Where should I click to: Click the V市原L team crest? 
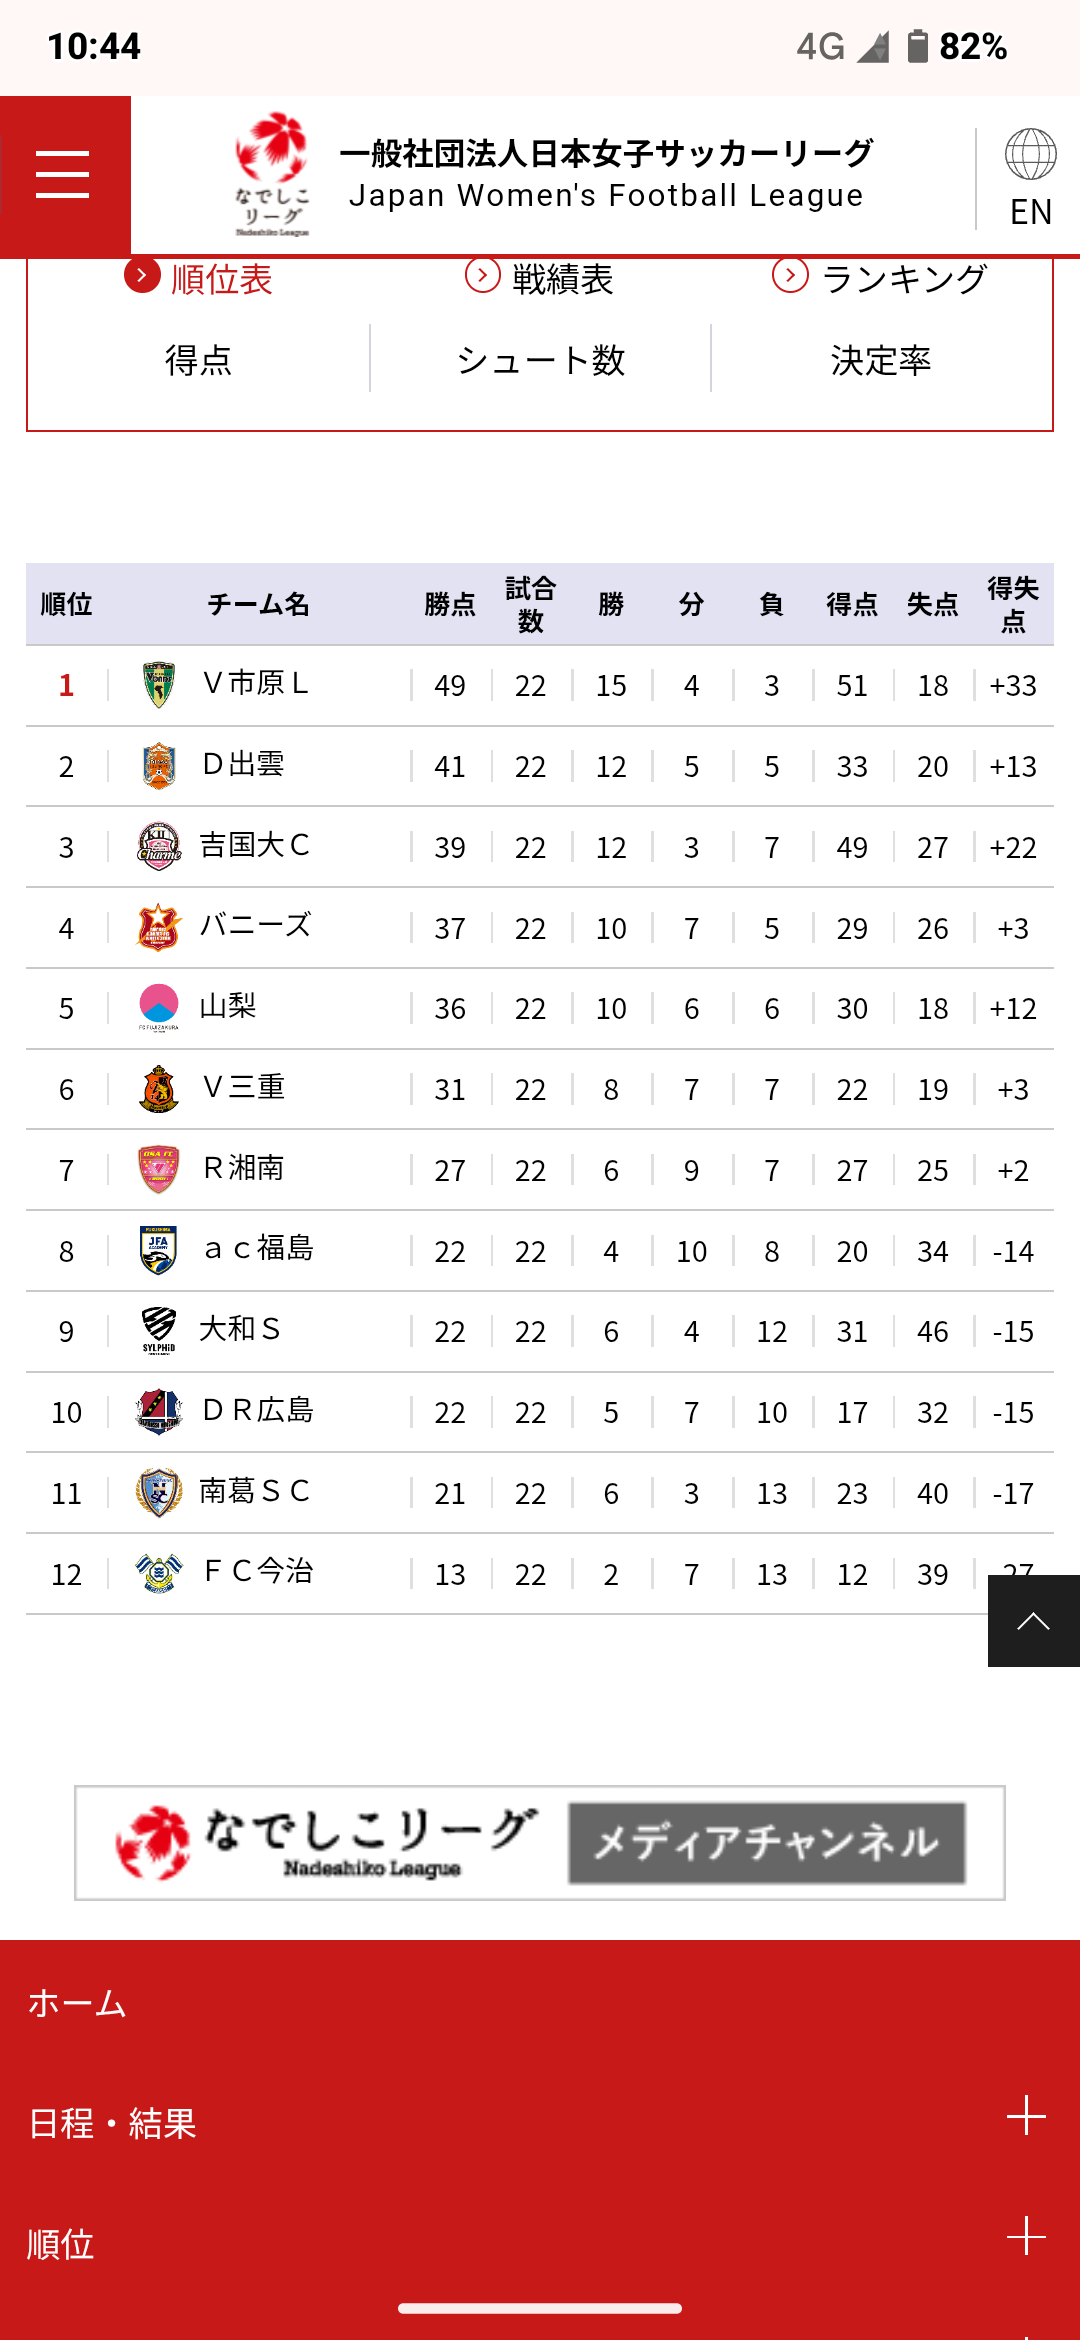[158, 685]
